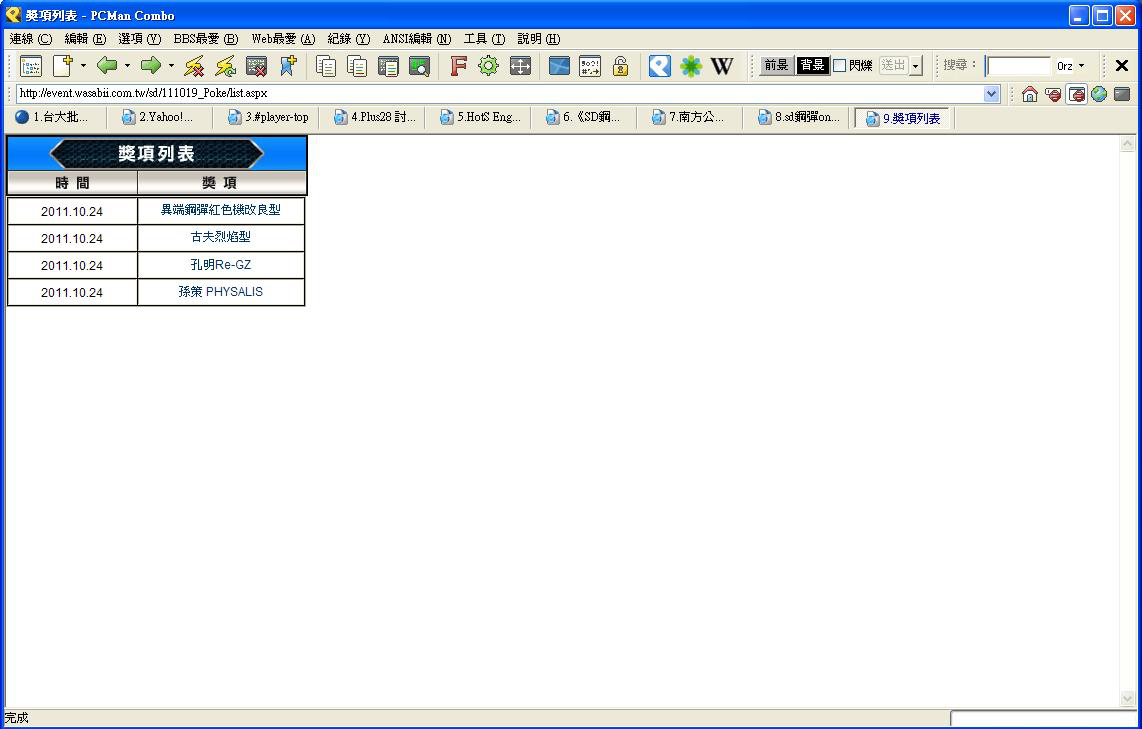This screenshot has width=1142, height=729.
Task: Expand the back arrow history dropdown
Action: (127, 66)
